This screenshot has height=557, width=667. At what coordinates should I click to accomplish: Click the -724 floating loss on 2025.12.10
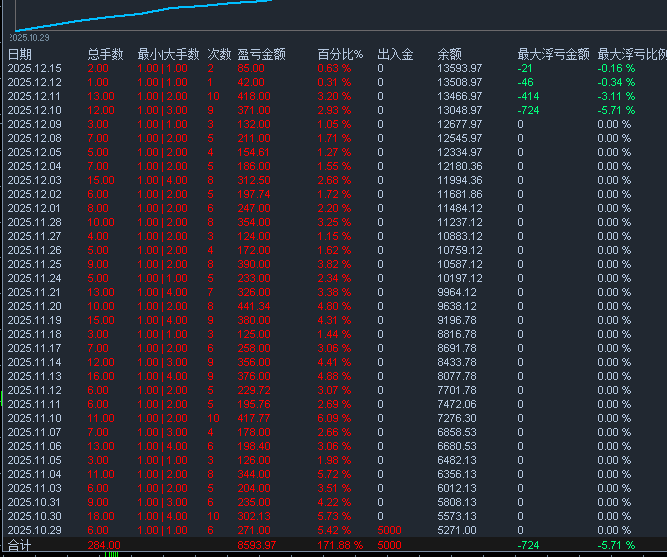[x=528, y=110]
